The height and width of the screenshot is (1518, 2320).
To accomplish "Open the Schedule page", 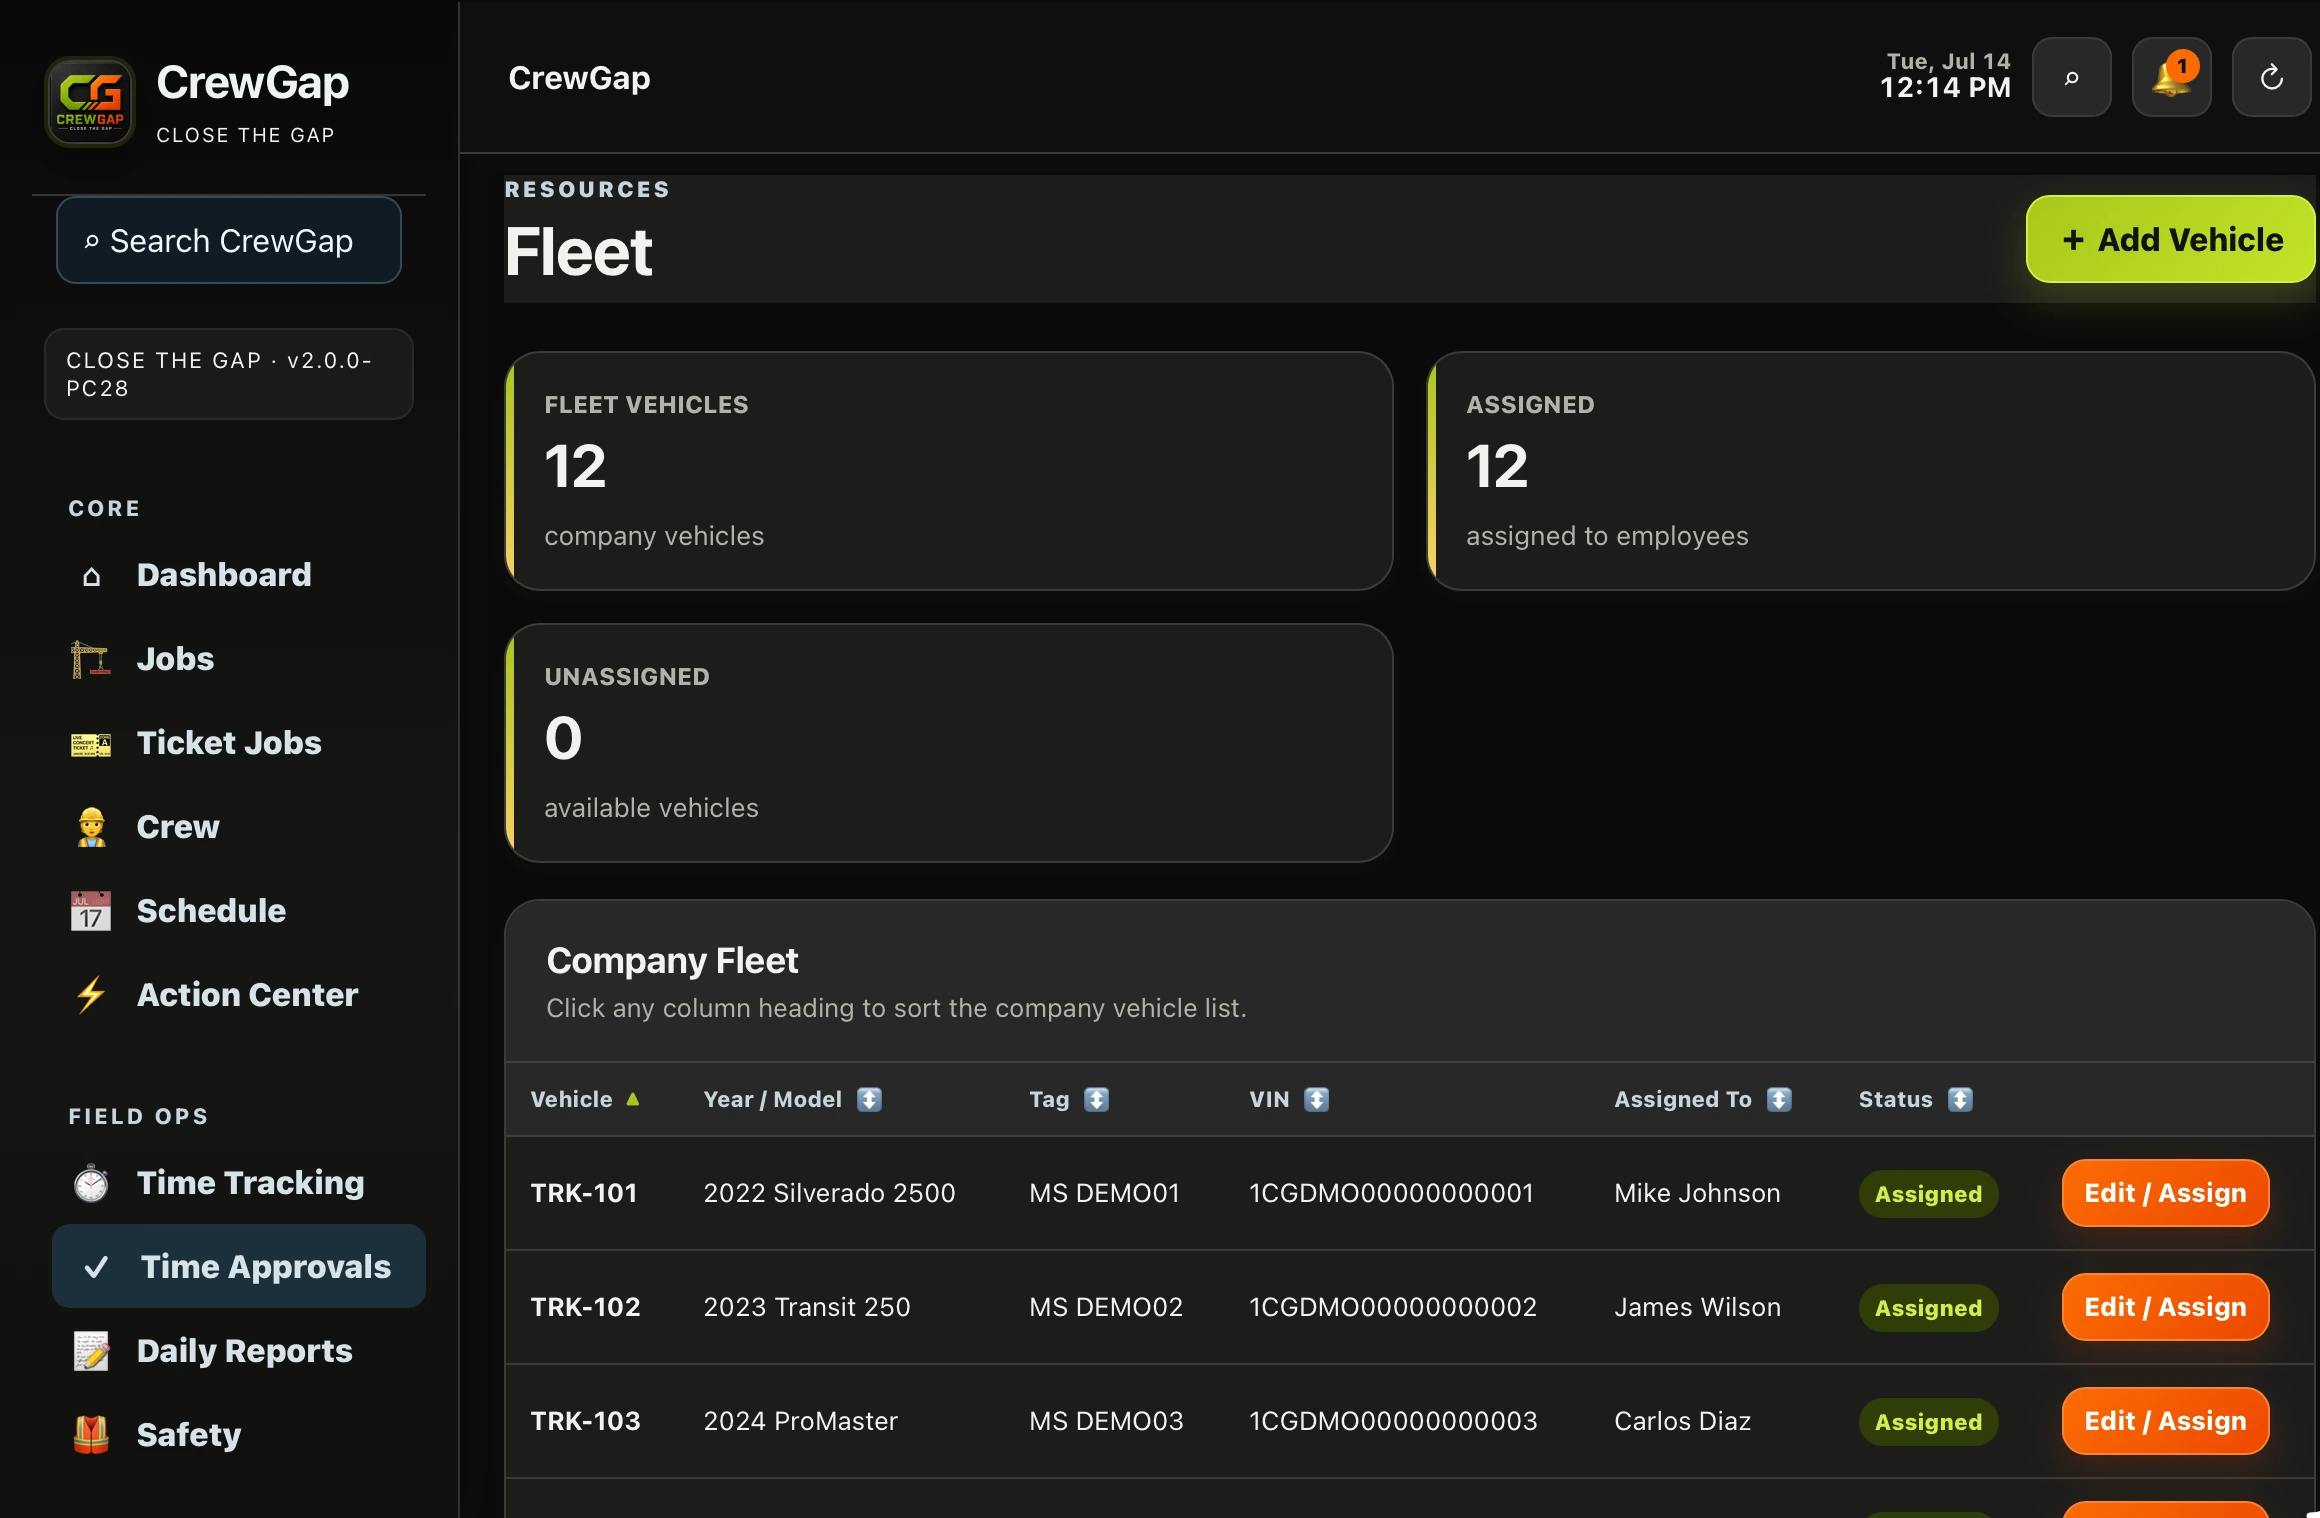I will click(238, 912).
